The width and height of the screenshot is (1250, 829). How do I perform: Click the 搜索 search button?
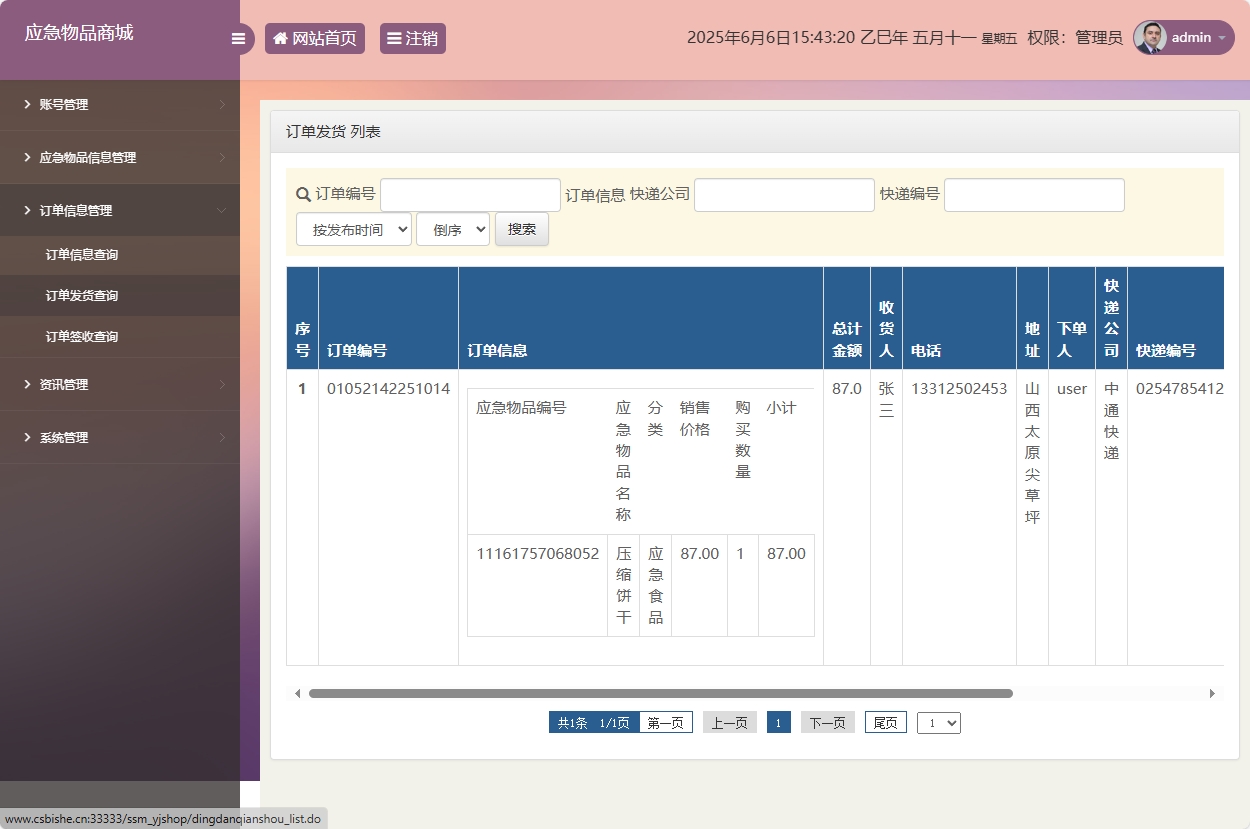521,228
